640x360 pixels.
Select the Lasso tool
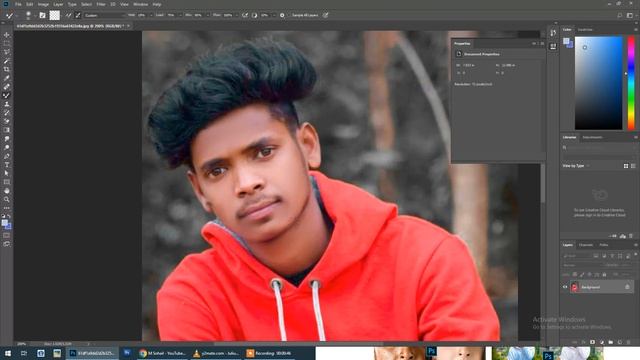[7, 52]
